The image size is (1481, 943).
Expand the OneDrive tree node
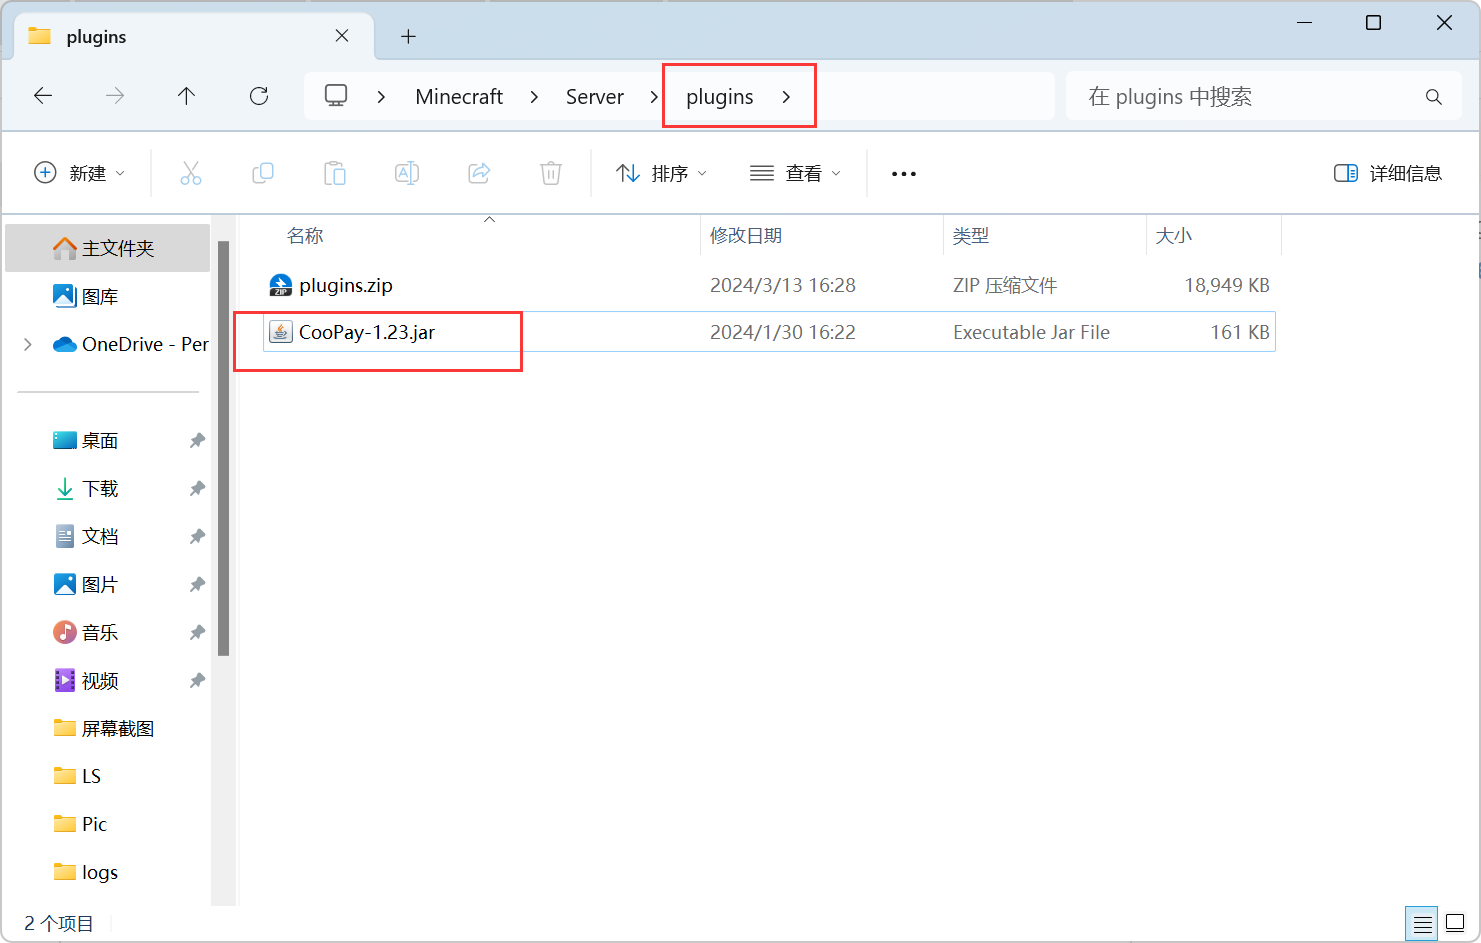coord(28,344)
